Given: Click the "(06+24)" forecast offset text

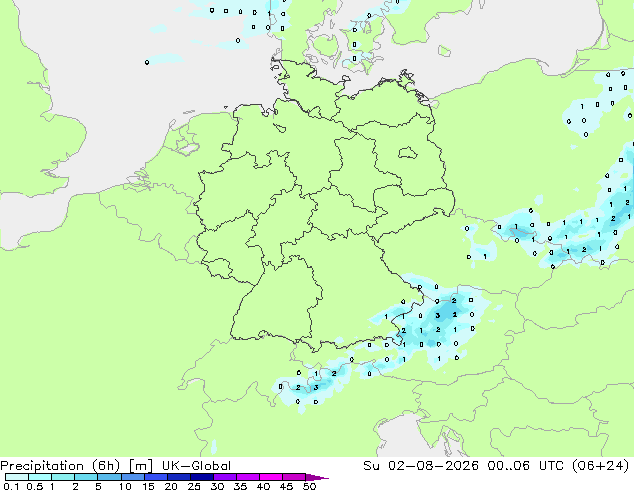Looking at the screenshot, I should [x=601, y=466].
